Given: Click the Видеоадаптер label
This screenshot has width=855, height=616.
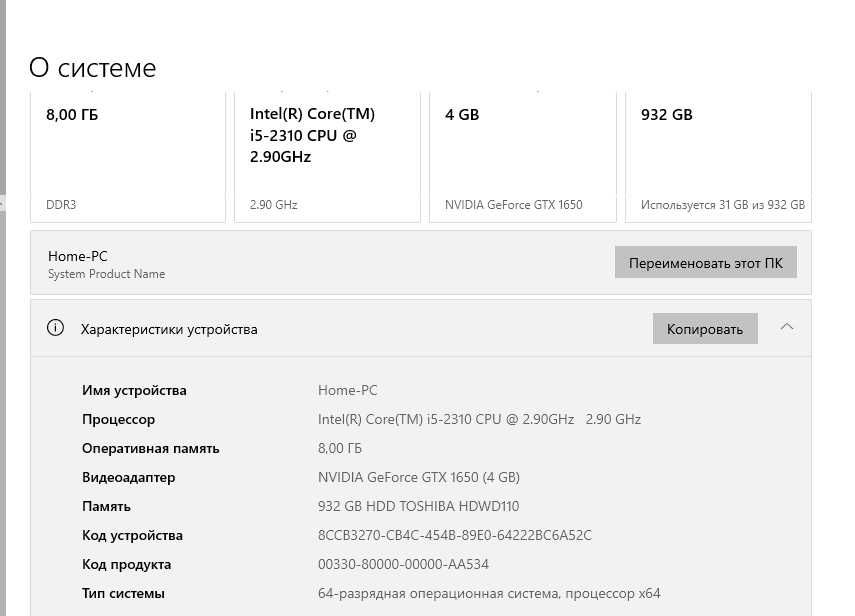Looking at the screenshot, I should pyautogui.click(x=129, y=478).
